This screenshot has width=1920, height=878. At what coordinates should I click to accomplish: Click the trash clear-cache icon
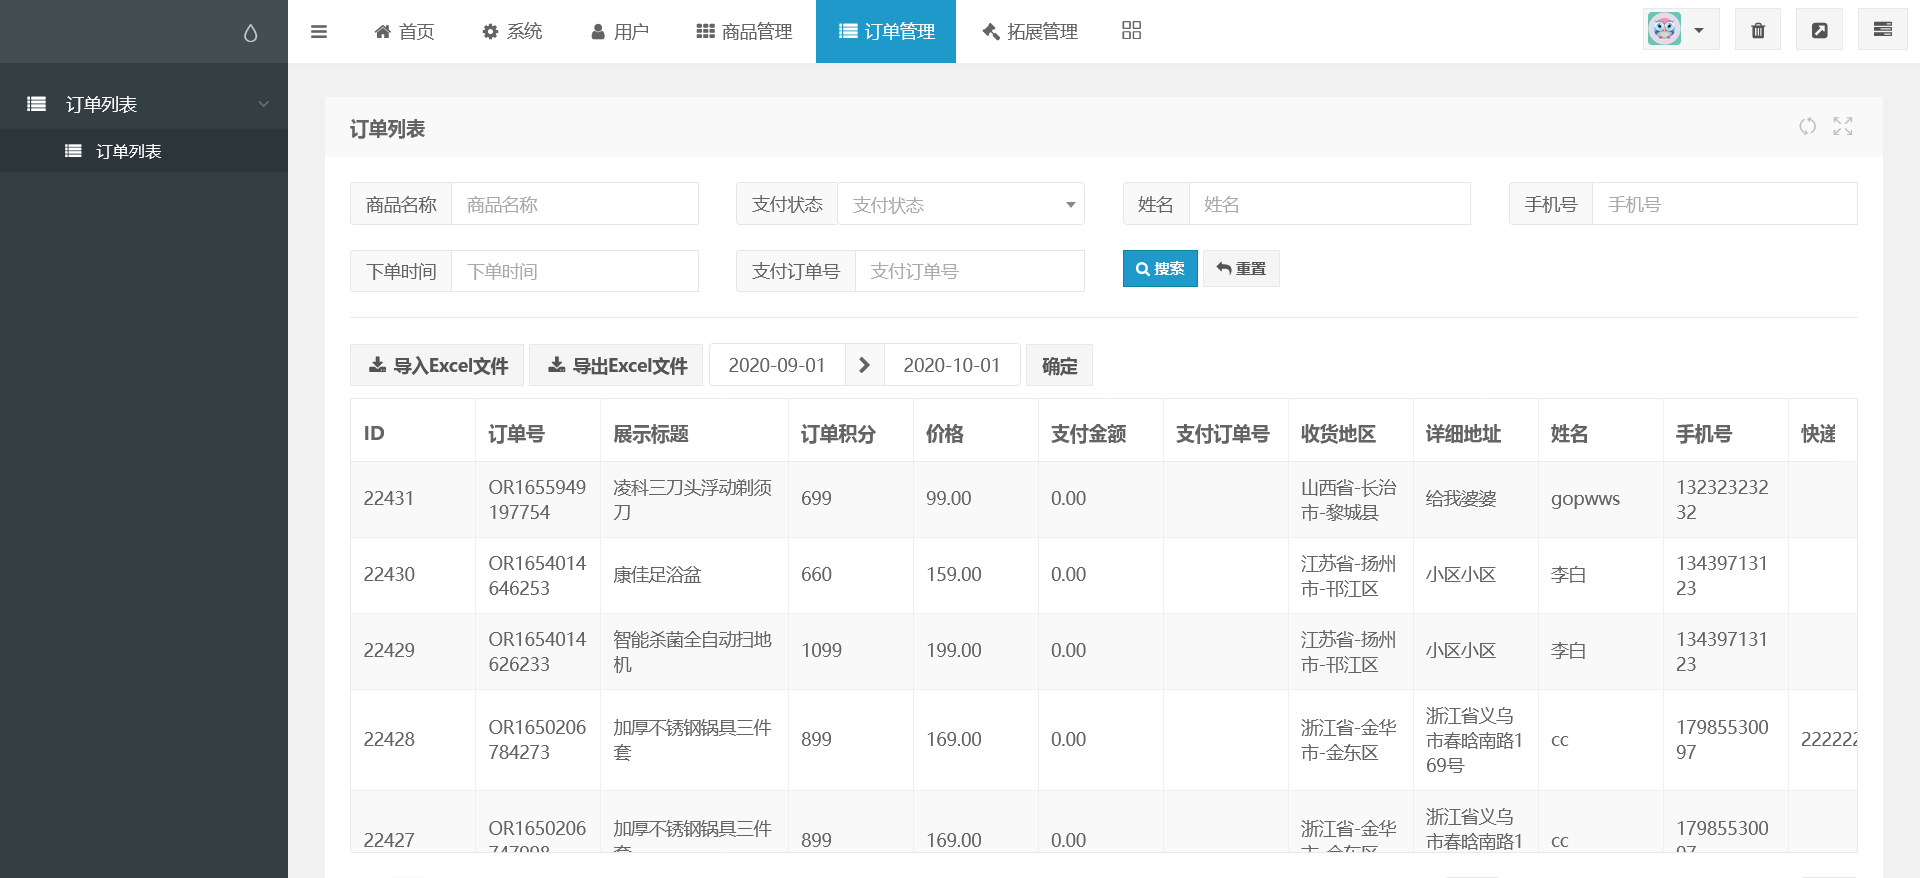[x=1757, y=30]
